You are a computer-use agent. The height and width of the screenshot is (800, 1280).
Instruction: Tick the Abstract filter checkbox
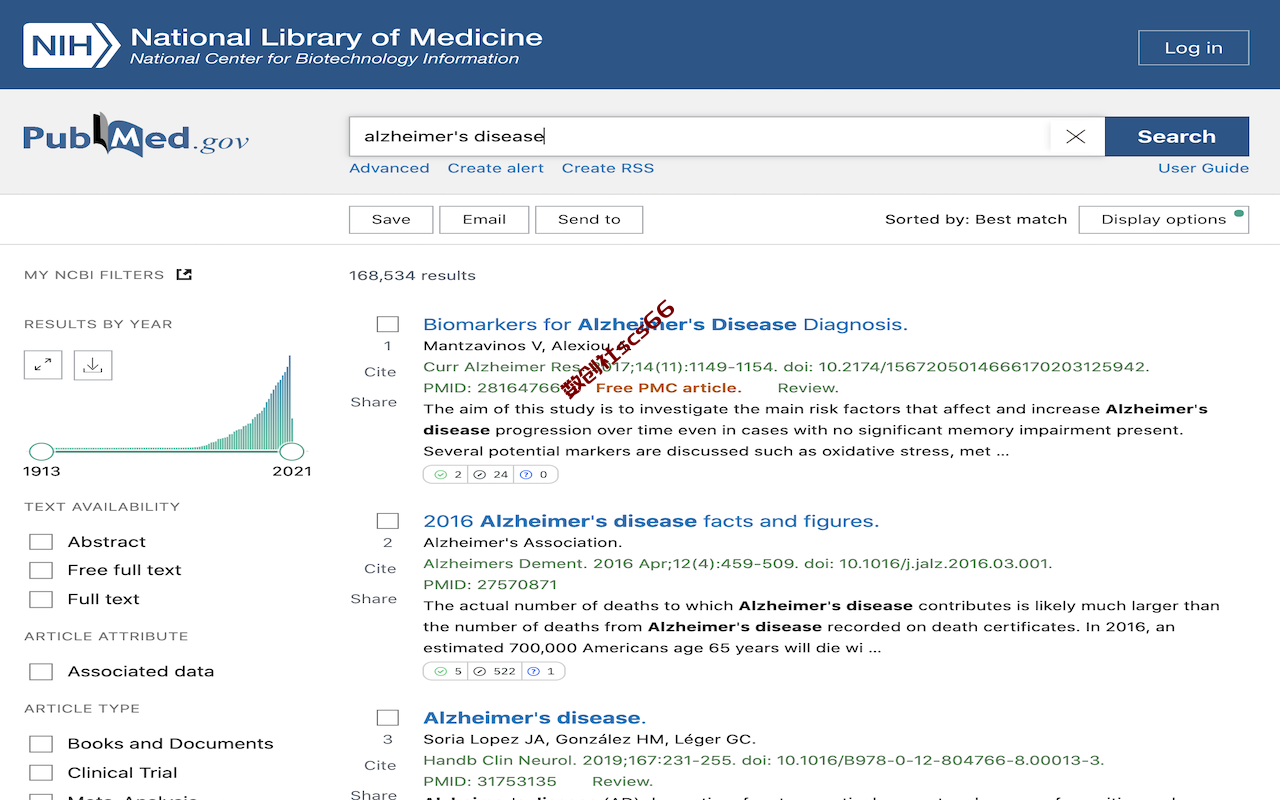[x=41, y=542]
